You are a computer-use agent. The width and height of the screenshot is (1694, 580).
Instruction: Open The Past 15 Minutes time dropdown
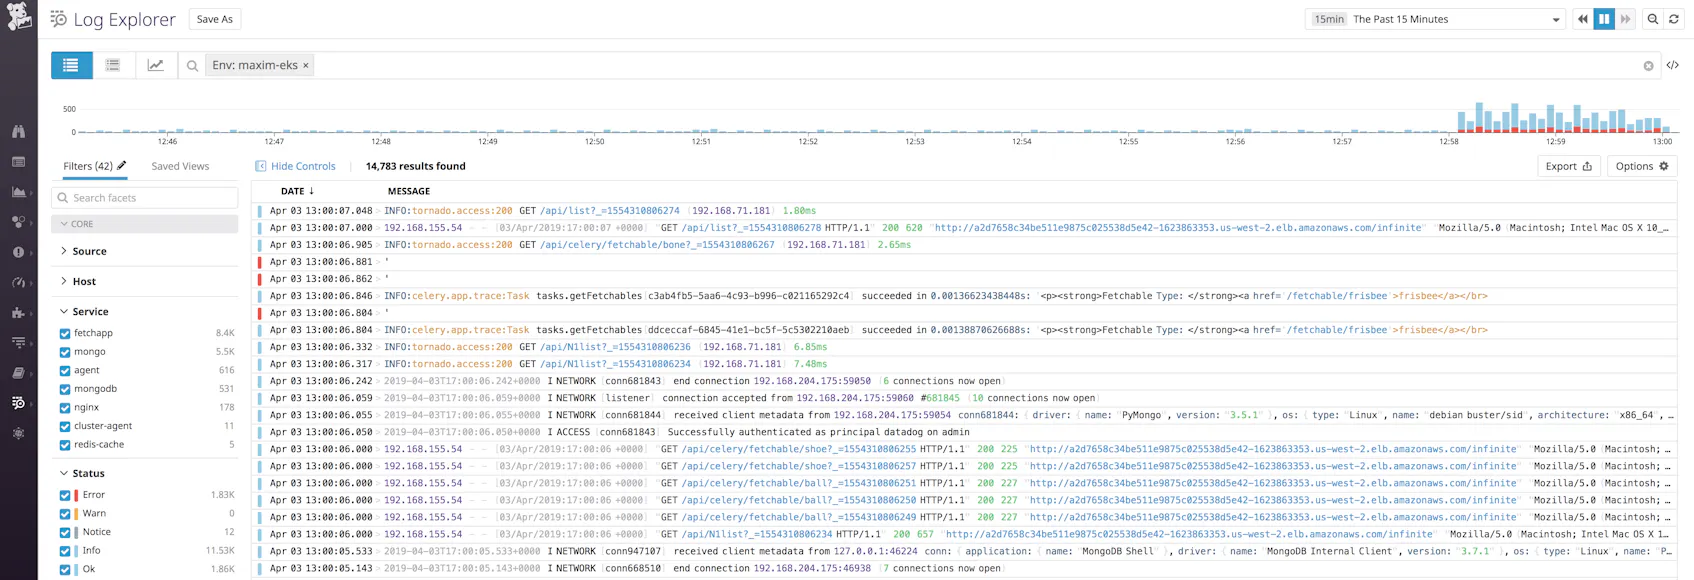coord(1434,19)
